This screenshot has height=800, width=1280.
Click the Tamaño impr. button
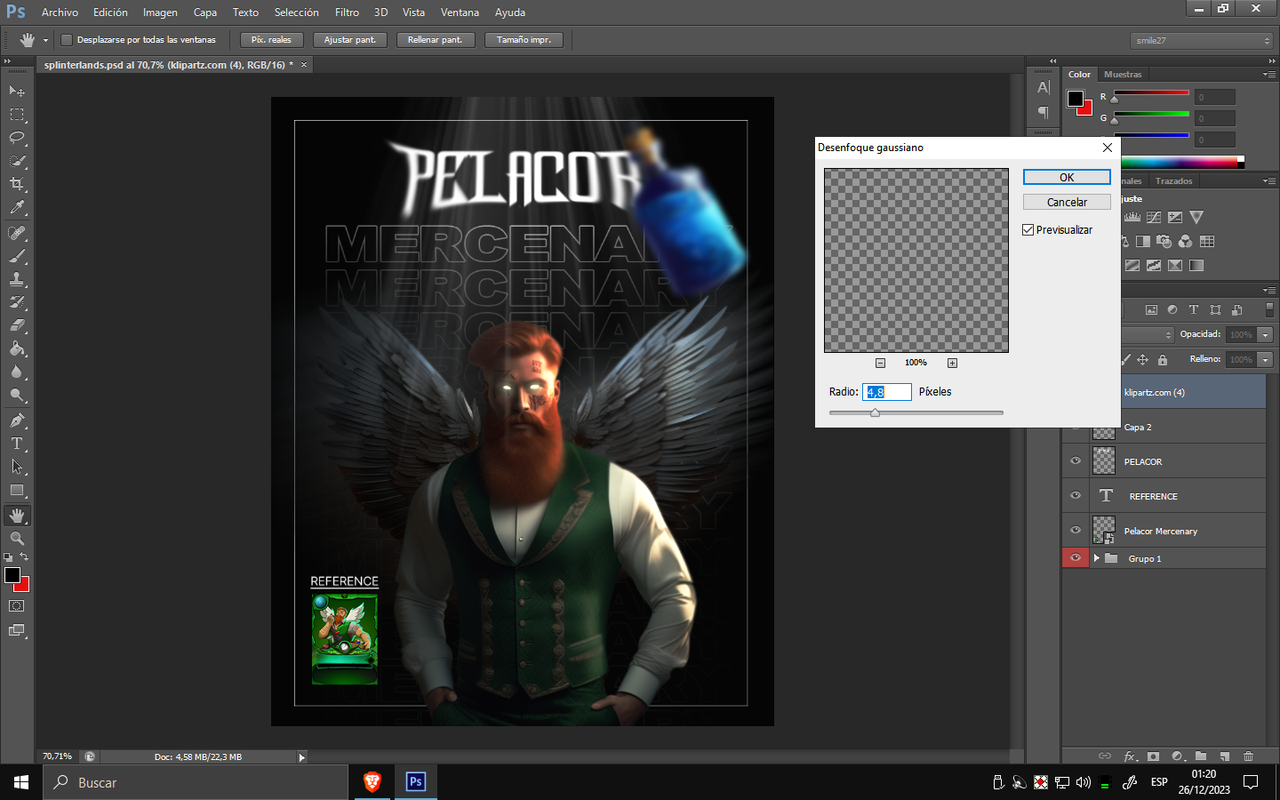pos(524,40)
